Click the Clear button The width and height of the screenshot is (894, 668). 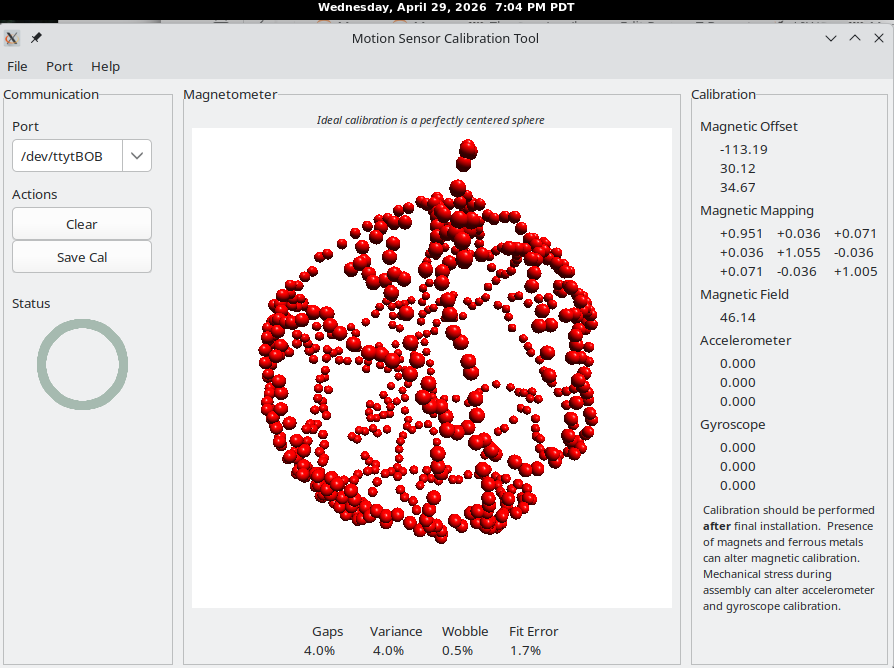(82, 224)
